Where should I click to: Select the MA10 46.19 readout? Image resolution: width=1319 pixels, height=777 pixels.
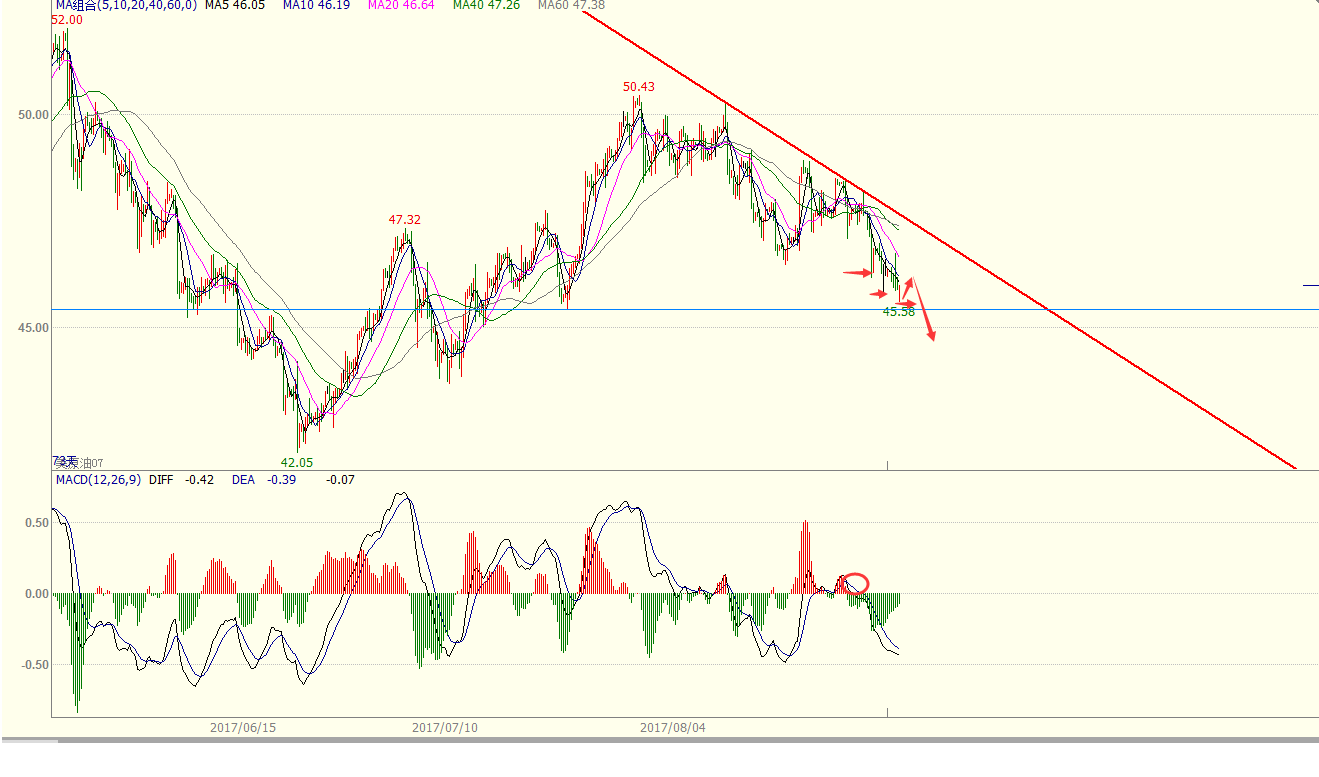point(316,5)
